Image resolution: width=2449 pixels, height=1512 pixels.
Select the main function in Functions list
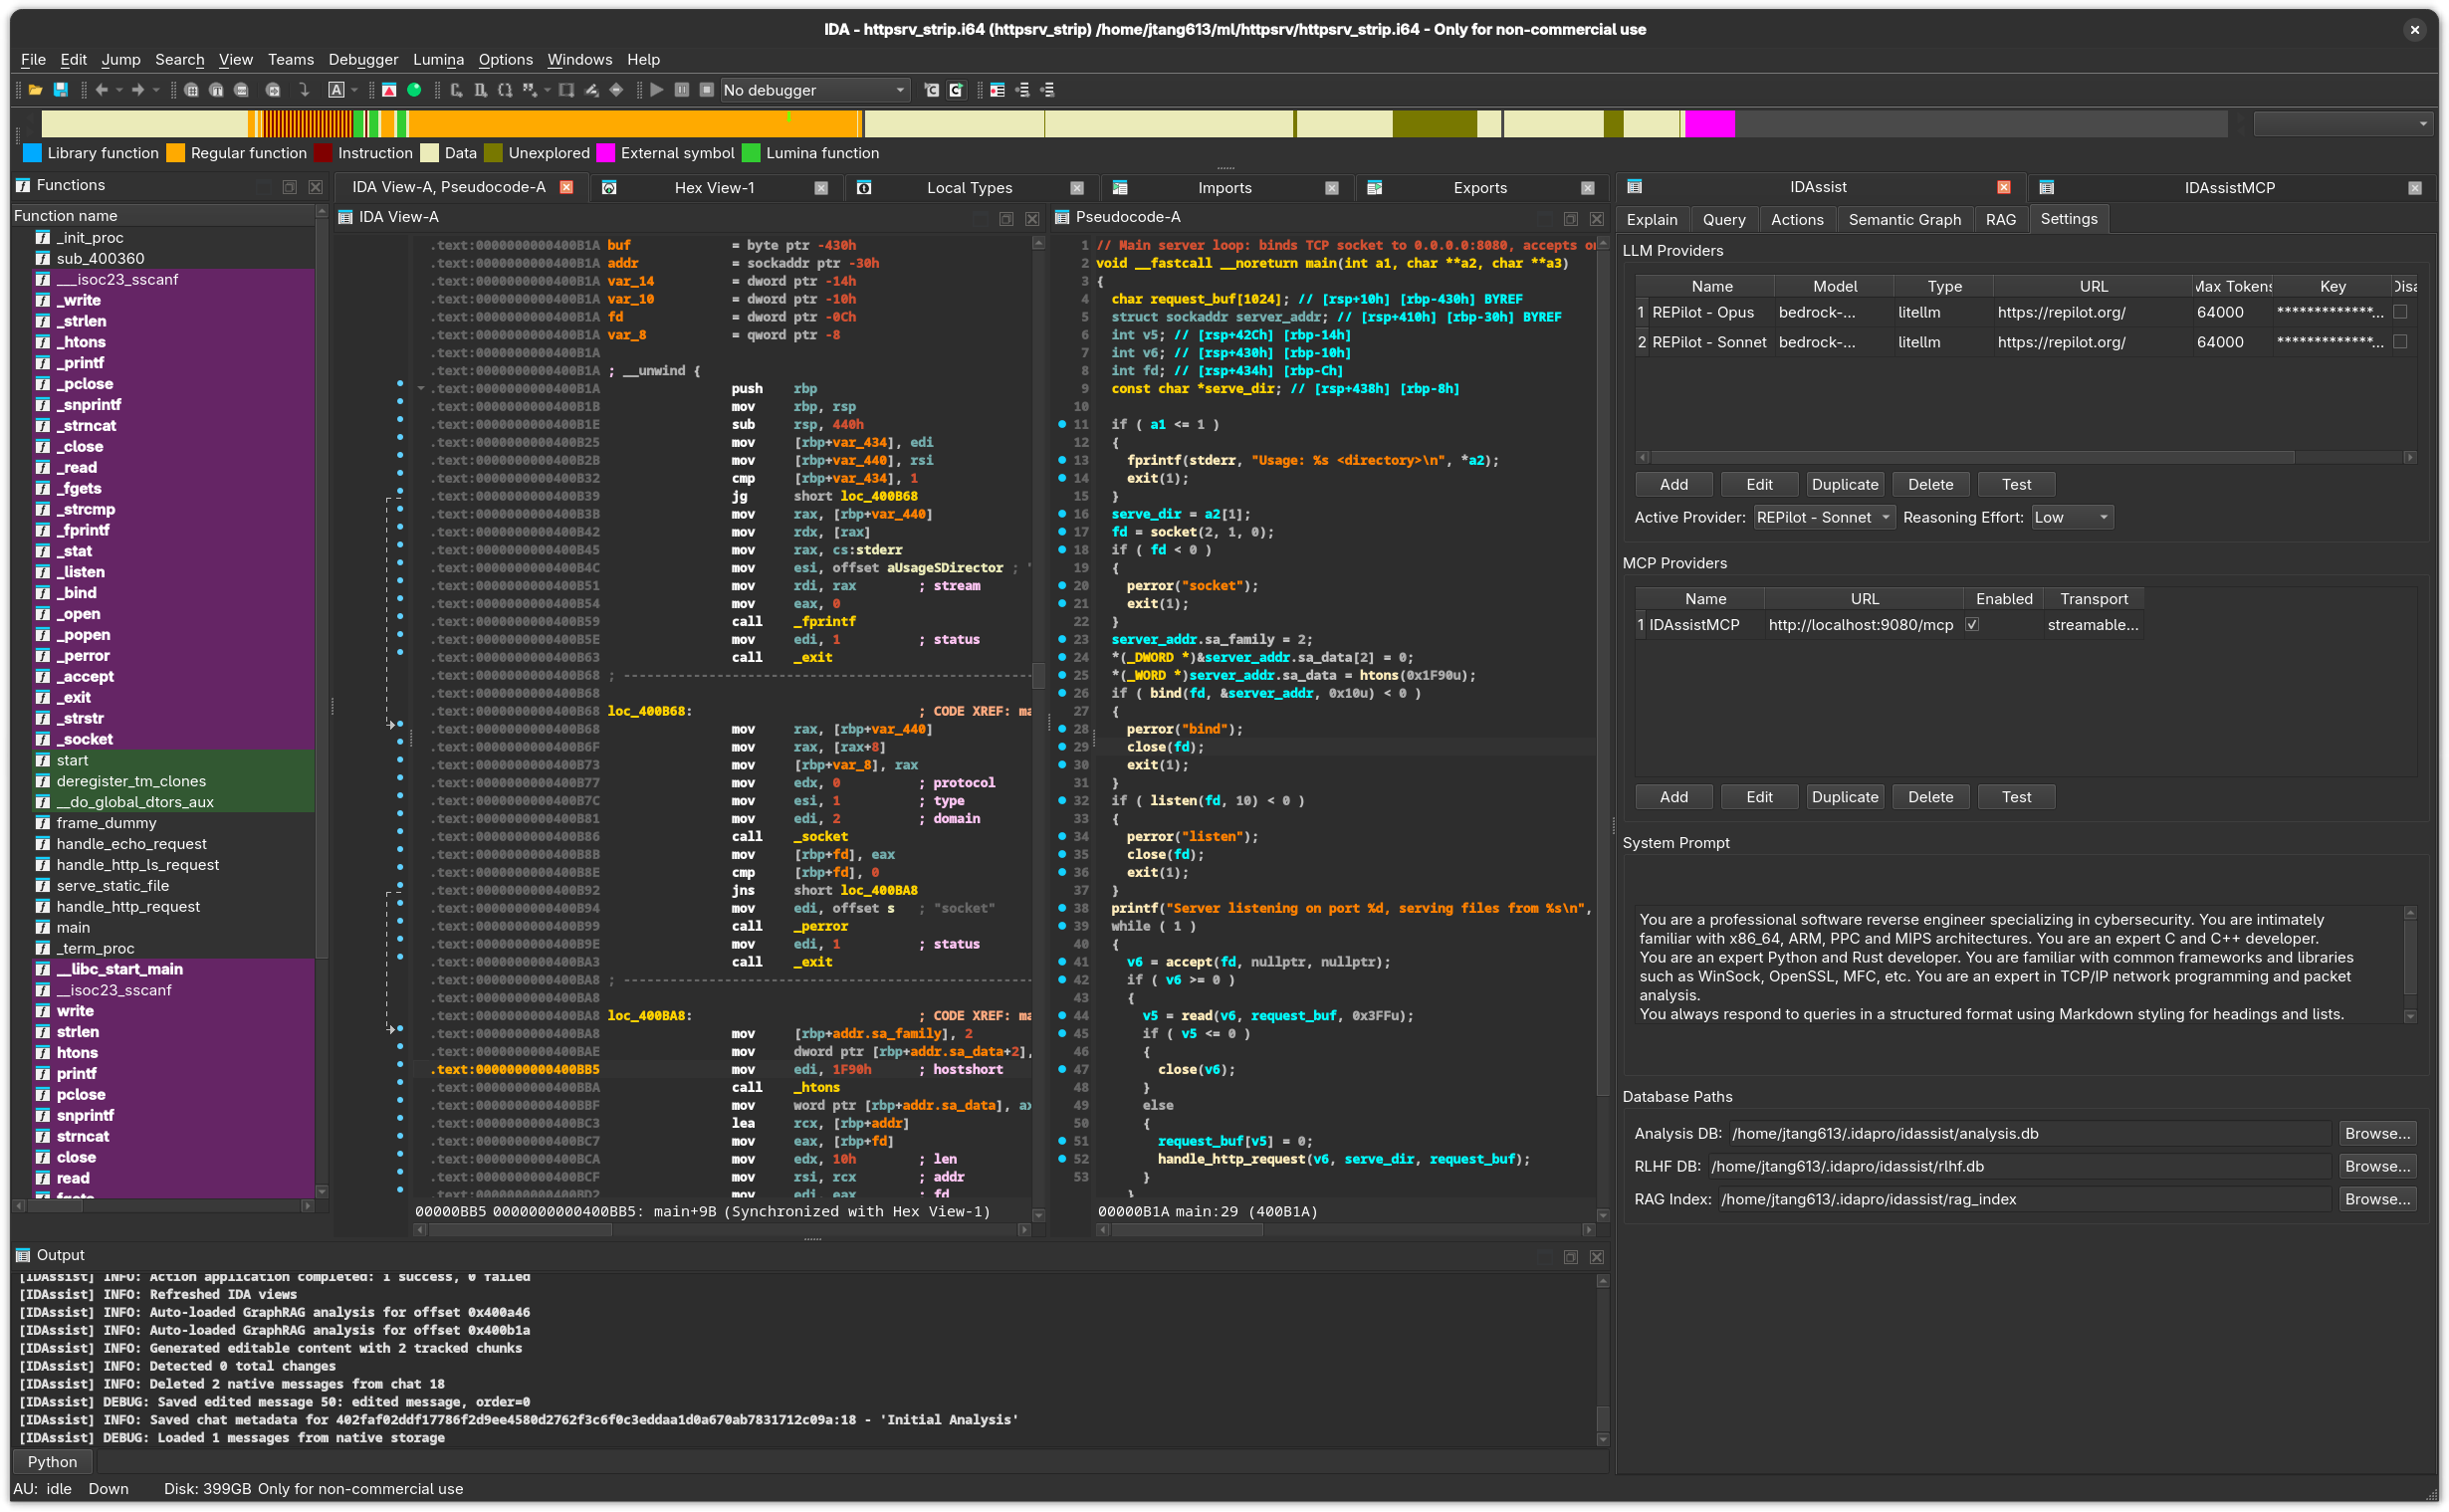click(x=71, y=927)
